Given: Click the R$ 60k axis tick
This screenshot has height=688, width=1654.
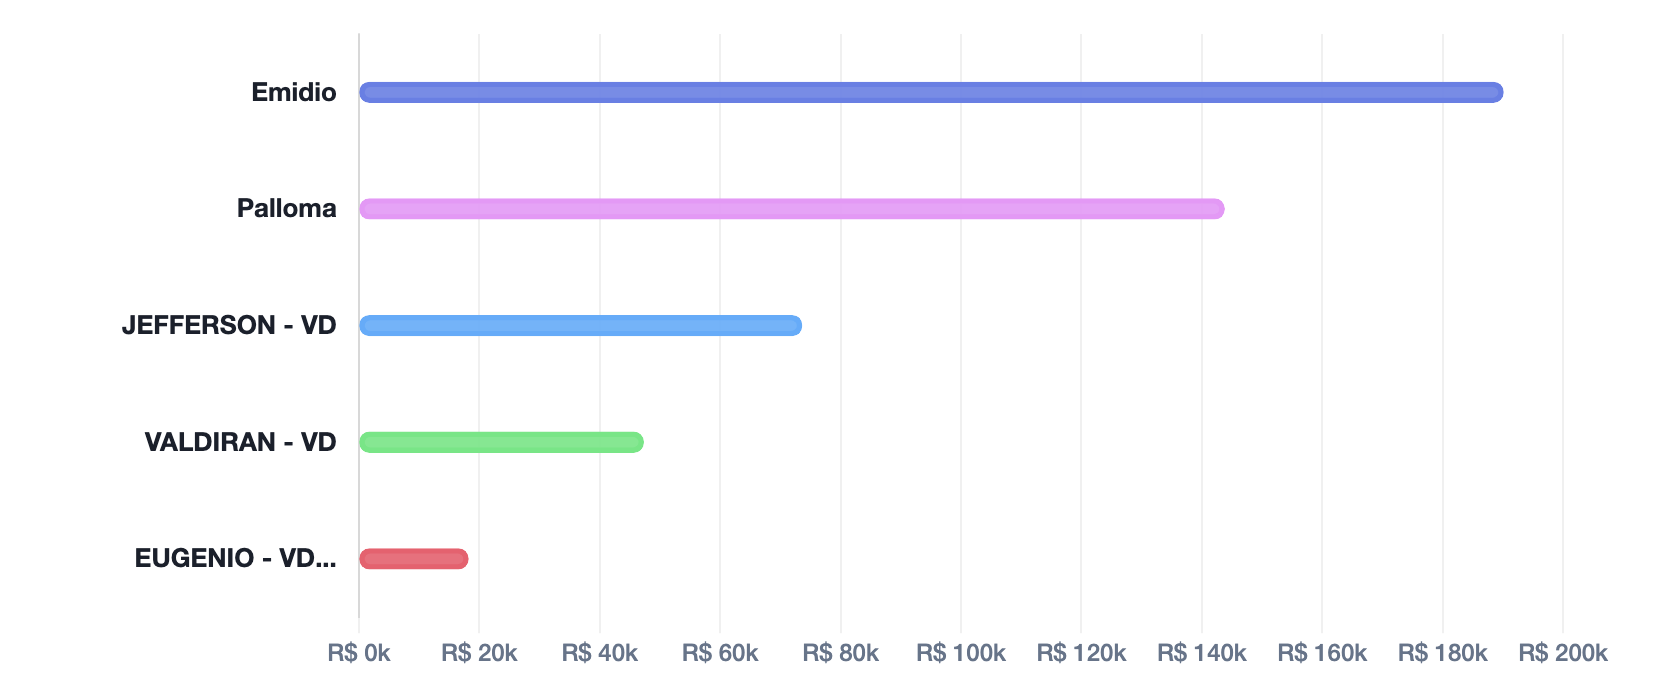Looking at the screenshot, I should (x=720, y=654).
